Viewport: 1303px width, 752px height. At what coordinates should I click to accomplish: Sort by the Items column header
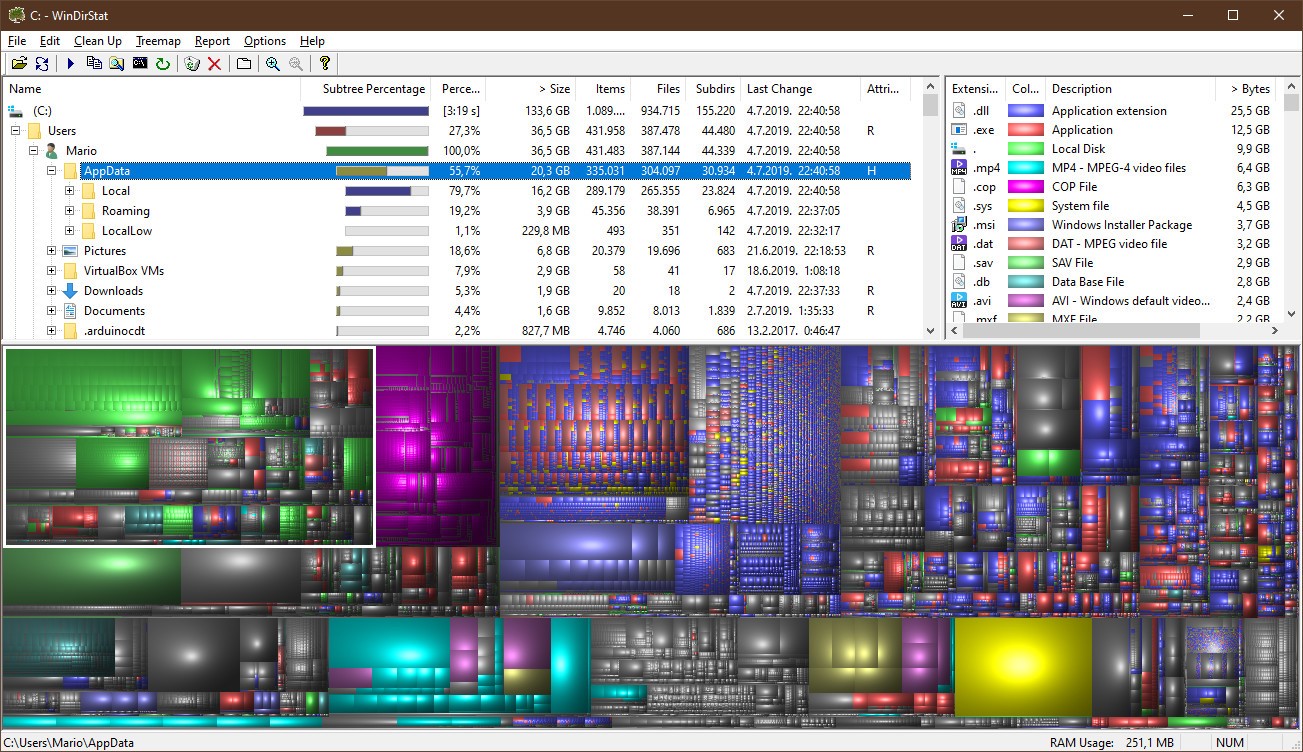pos(602,89)
